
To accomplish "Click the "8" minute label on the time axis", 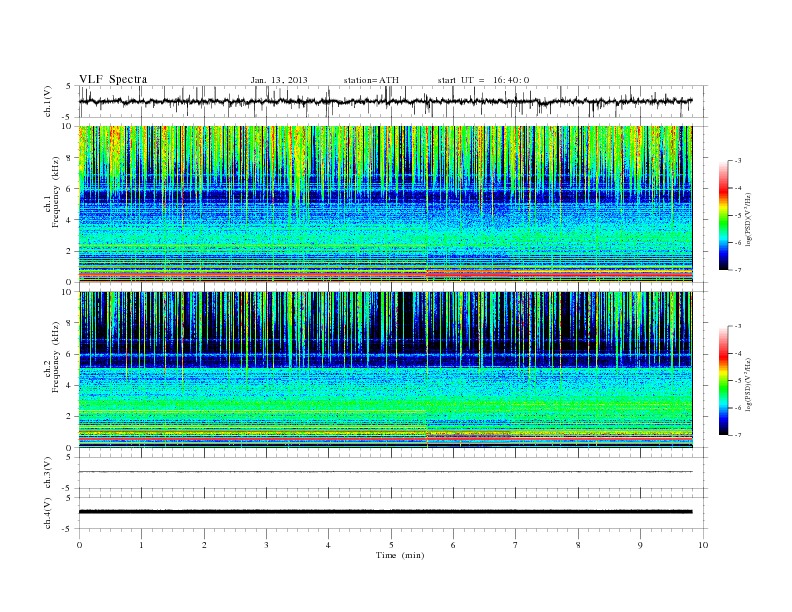I will point(578,545).
